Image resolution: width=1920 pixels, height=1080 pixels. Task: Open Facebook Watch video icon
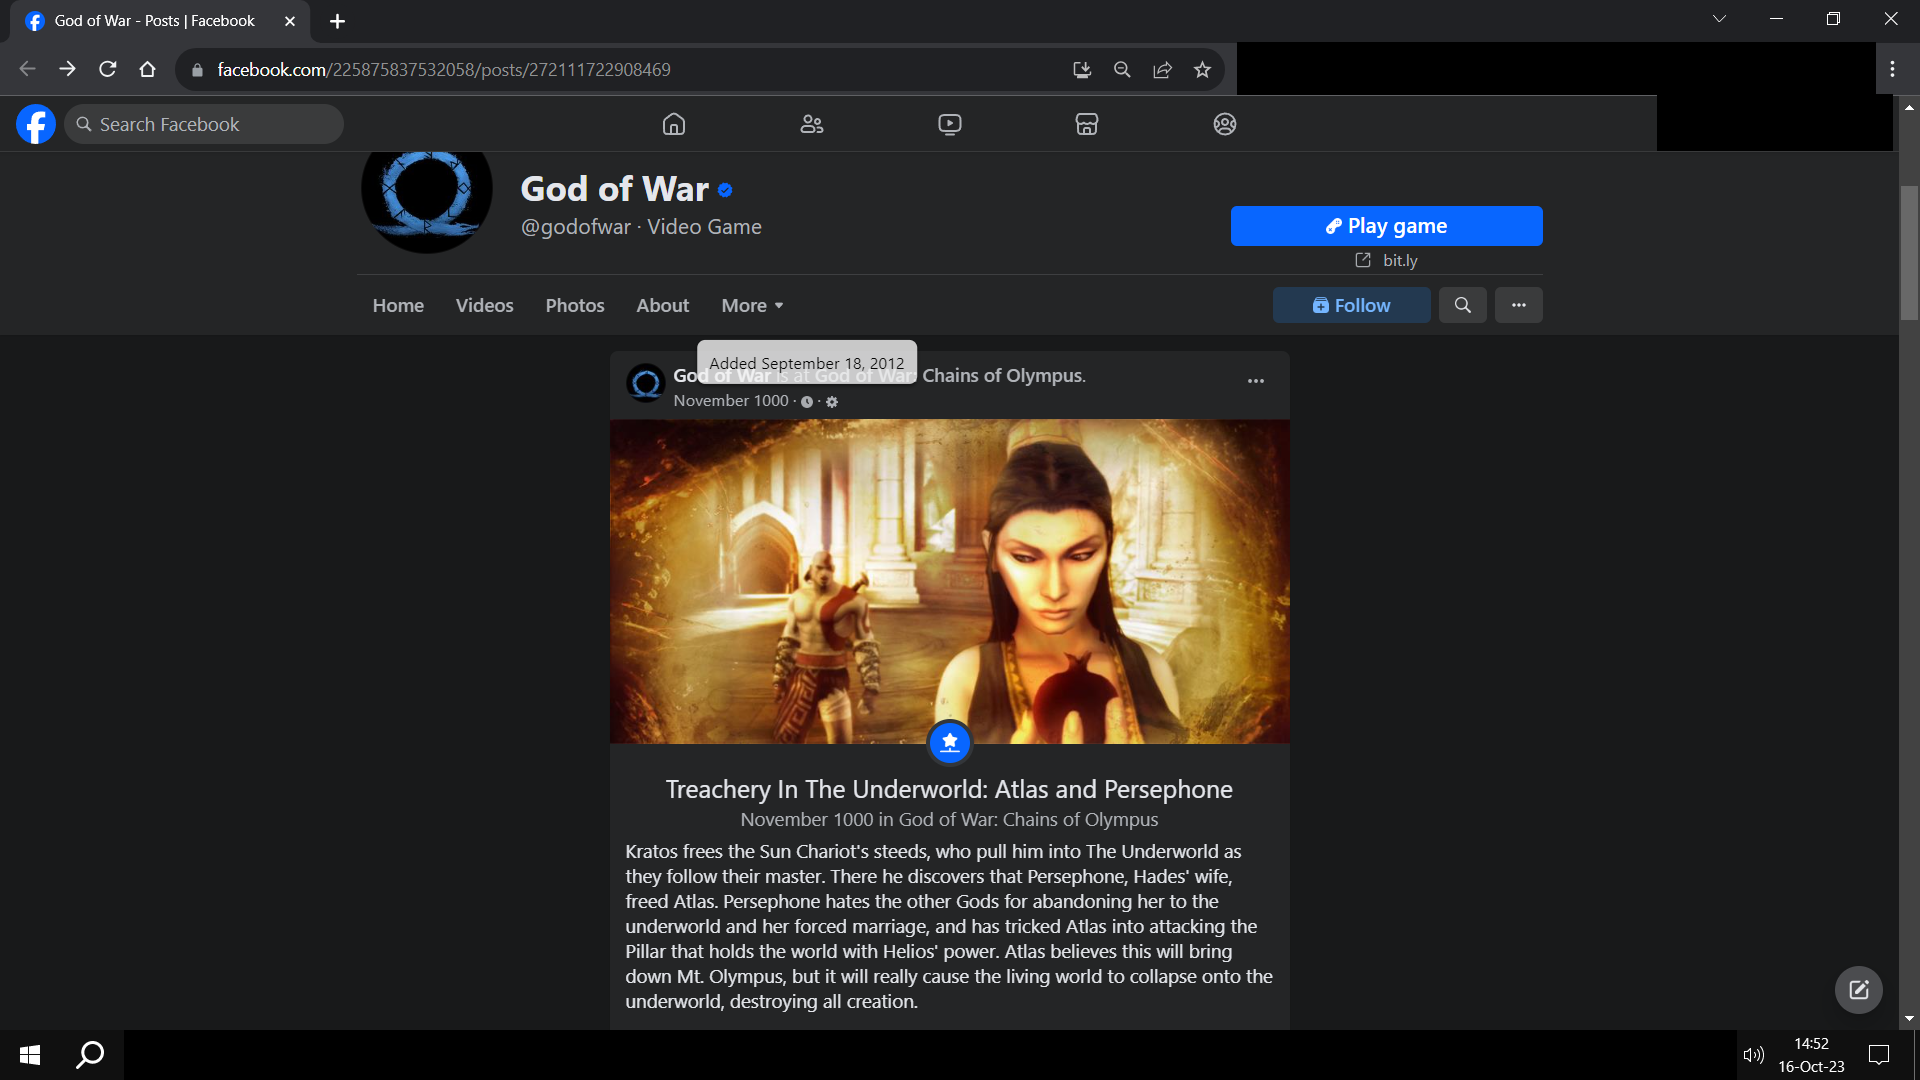click(949, 124)
